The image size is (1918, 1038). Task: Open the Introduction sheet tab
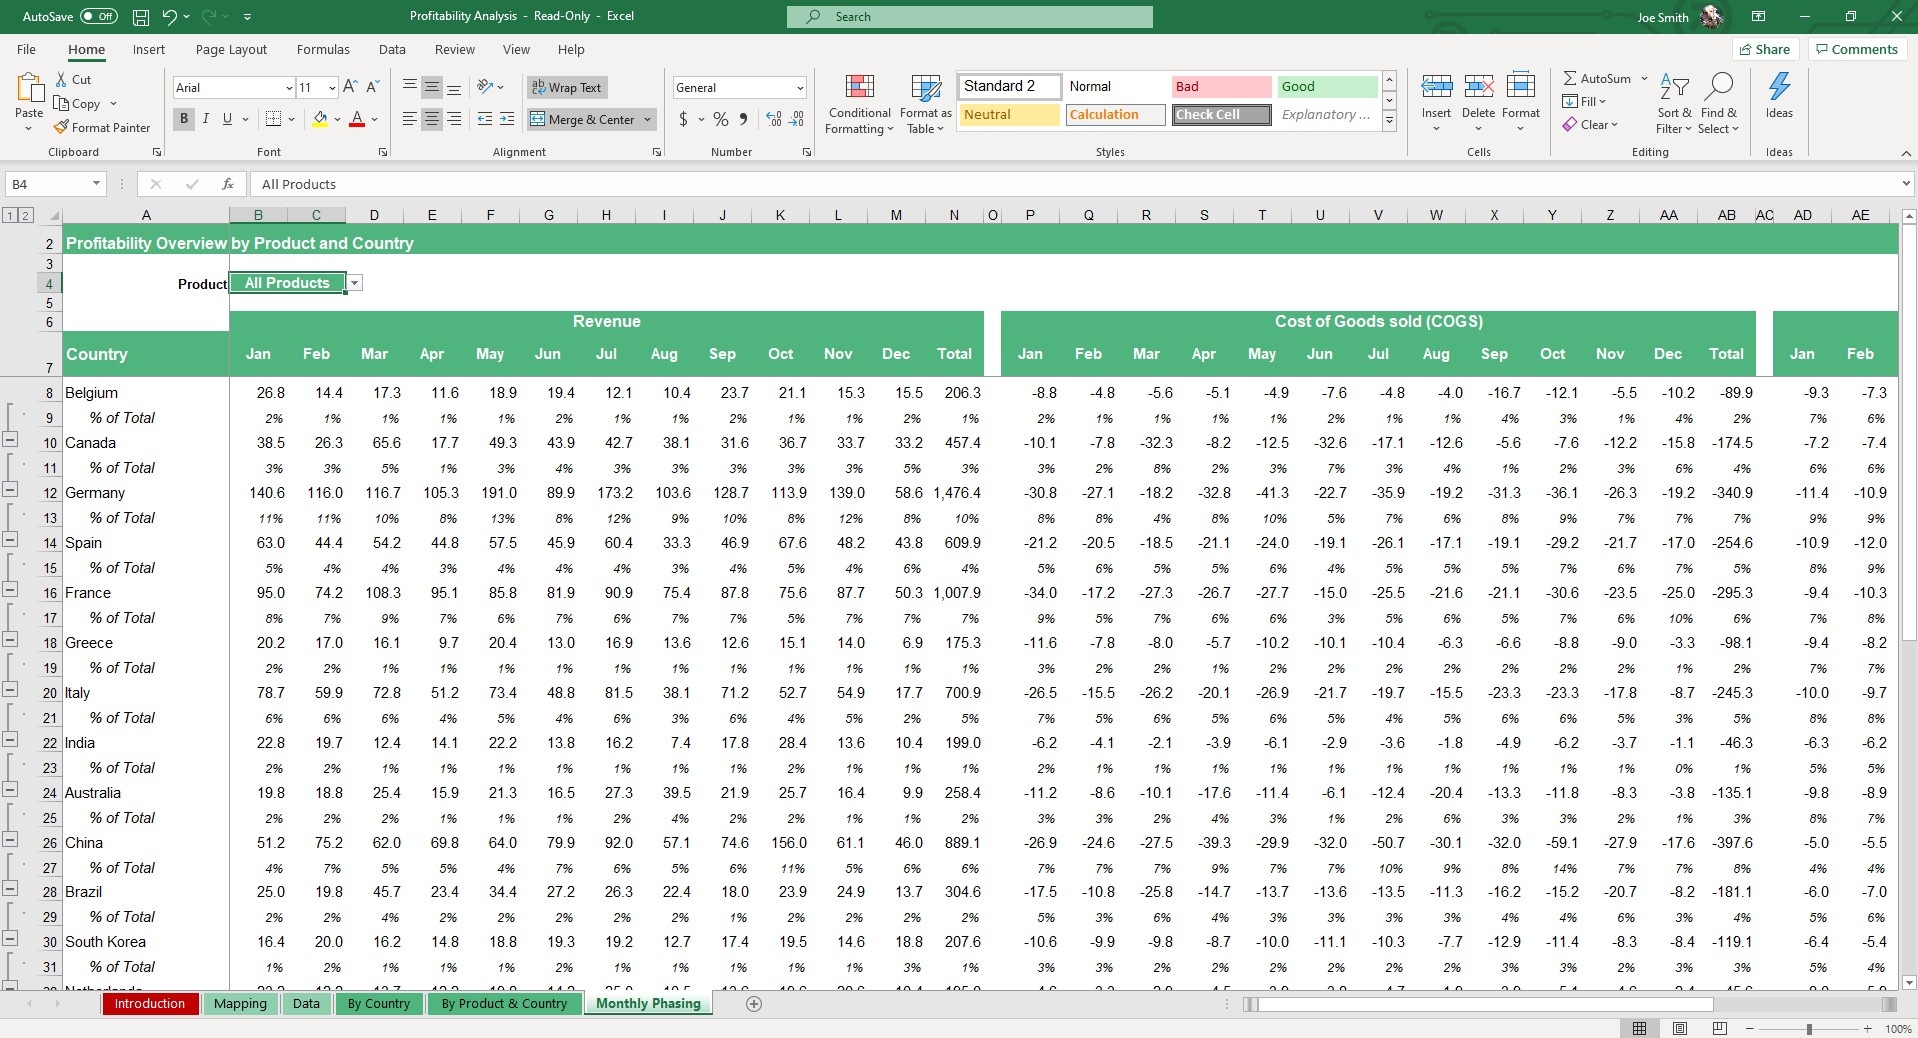coord(150,1004)
